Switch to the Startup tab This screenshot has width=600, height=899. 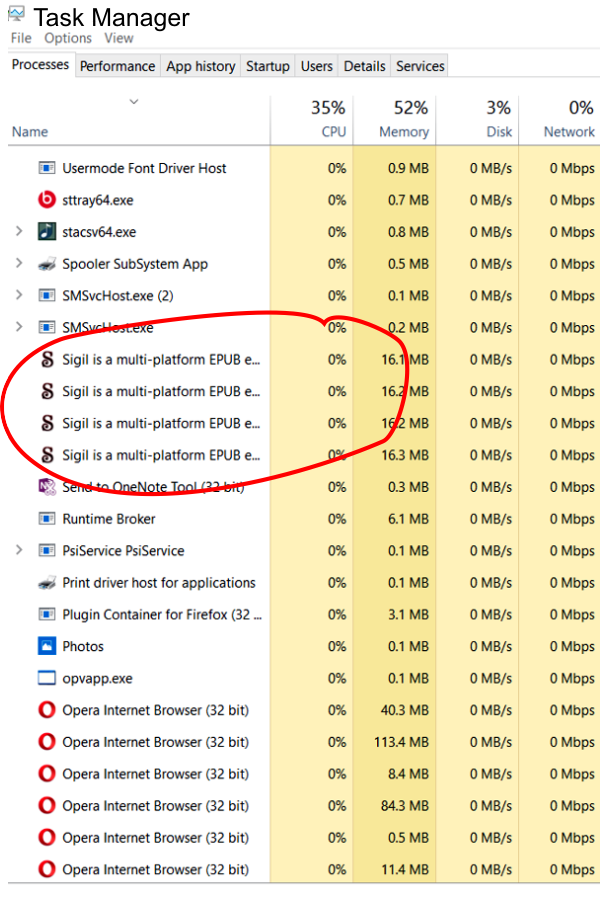pyautogui.click(x=268, y=67)
